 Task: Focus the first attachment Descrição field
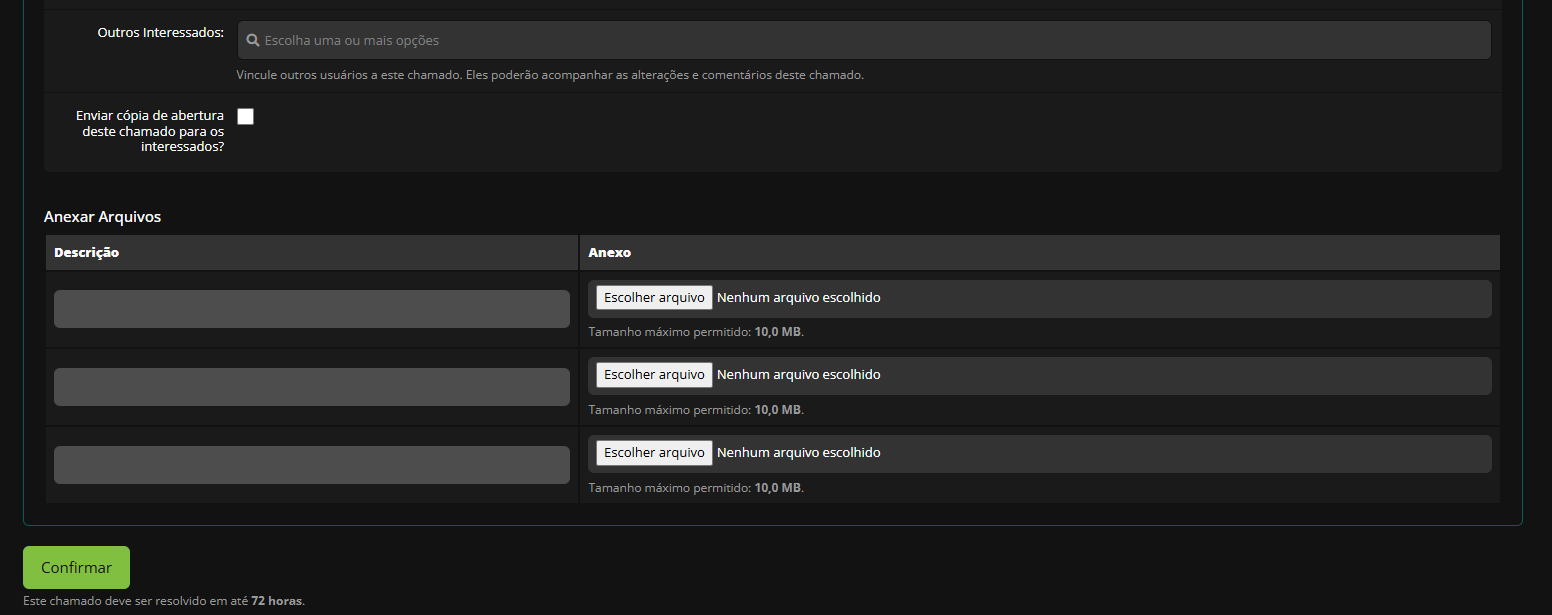click(312, 309)
